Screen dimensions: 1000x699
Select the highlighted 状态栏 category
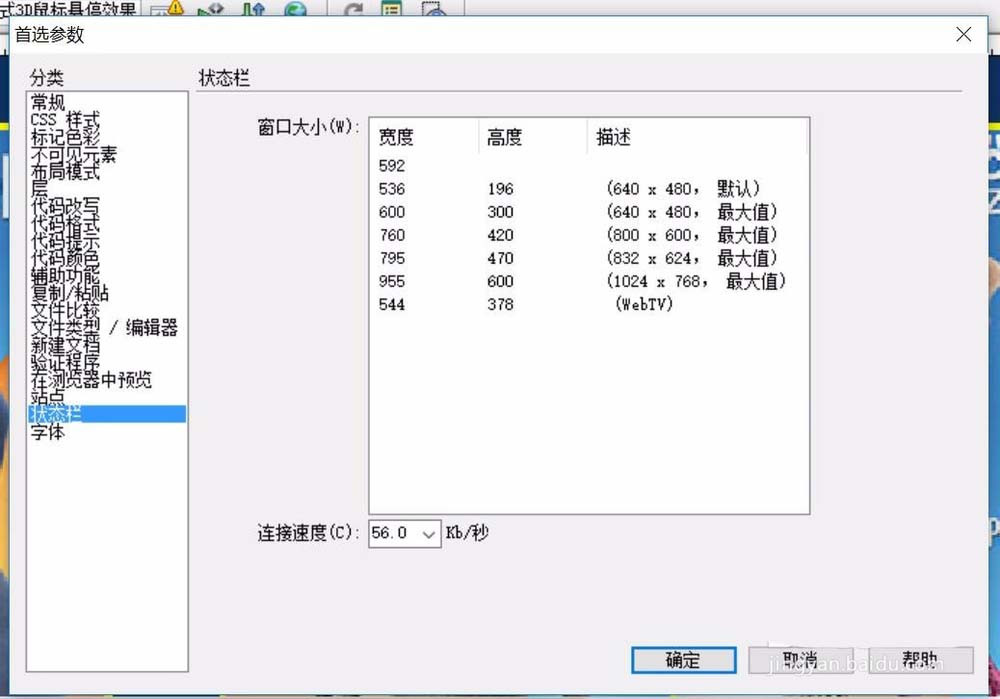click(x=107, y=414)
